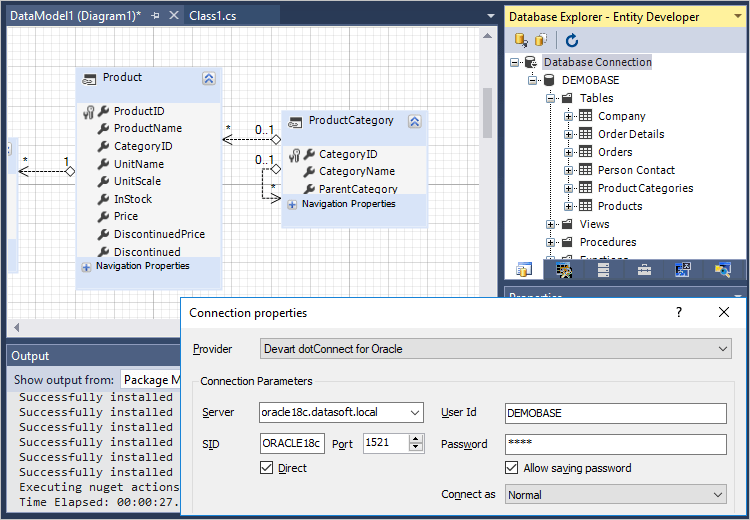Screen dimensions: 750x520
Task: Select the Product entity class icon
Action: 89,79
